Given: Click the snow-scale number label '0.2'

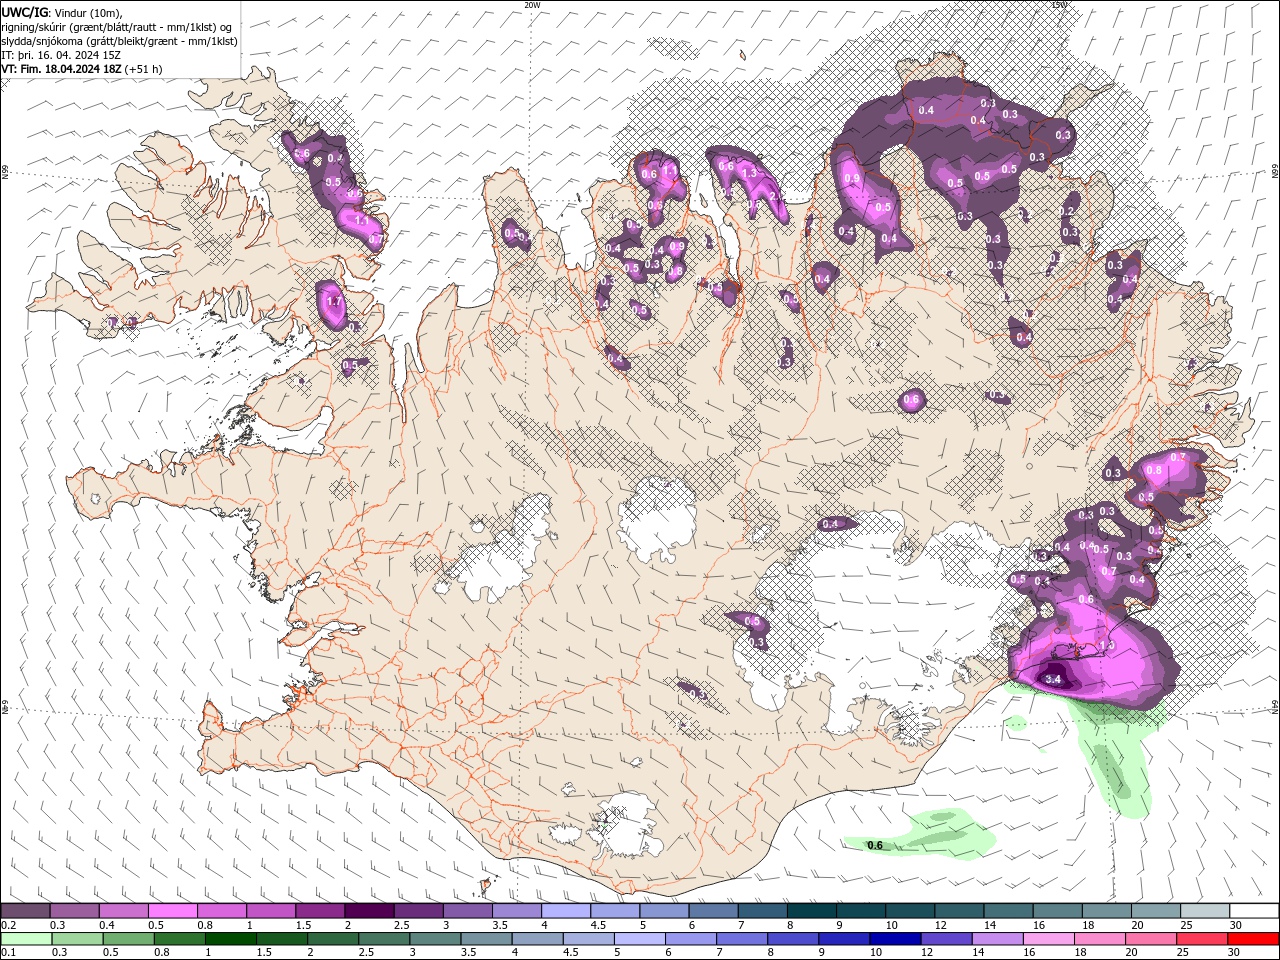Looking at the screenshot, I should point(9,925).
